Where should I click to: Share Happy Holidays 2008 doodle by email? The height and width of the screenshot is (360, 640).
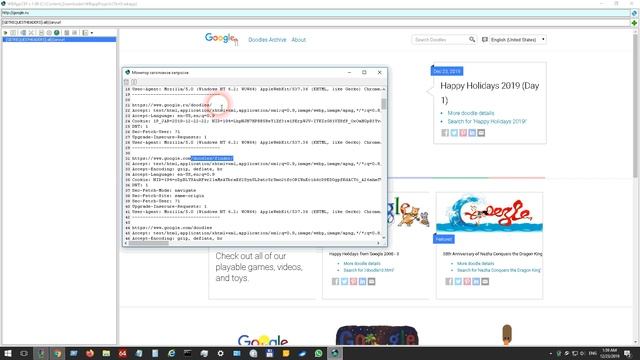pyautogui.click(x=371, y=282)
